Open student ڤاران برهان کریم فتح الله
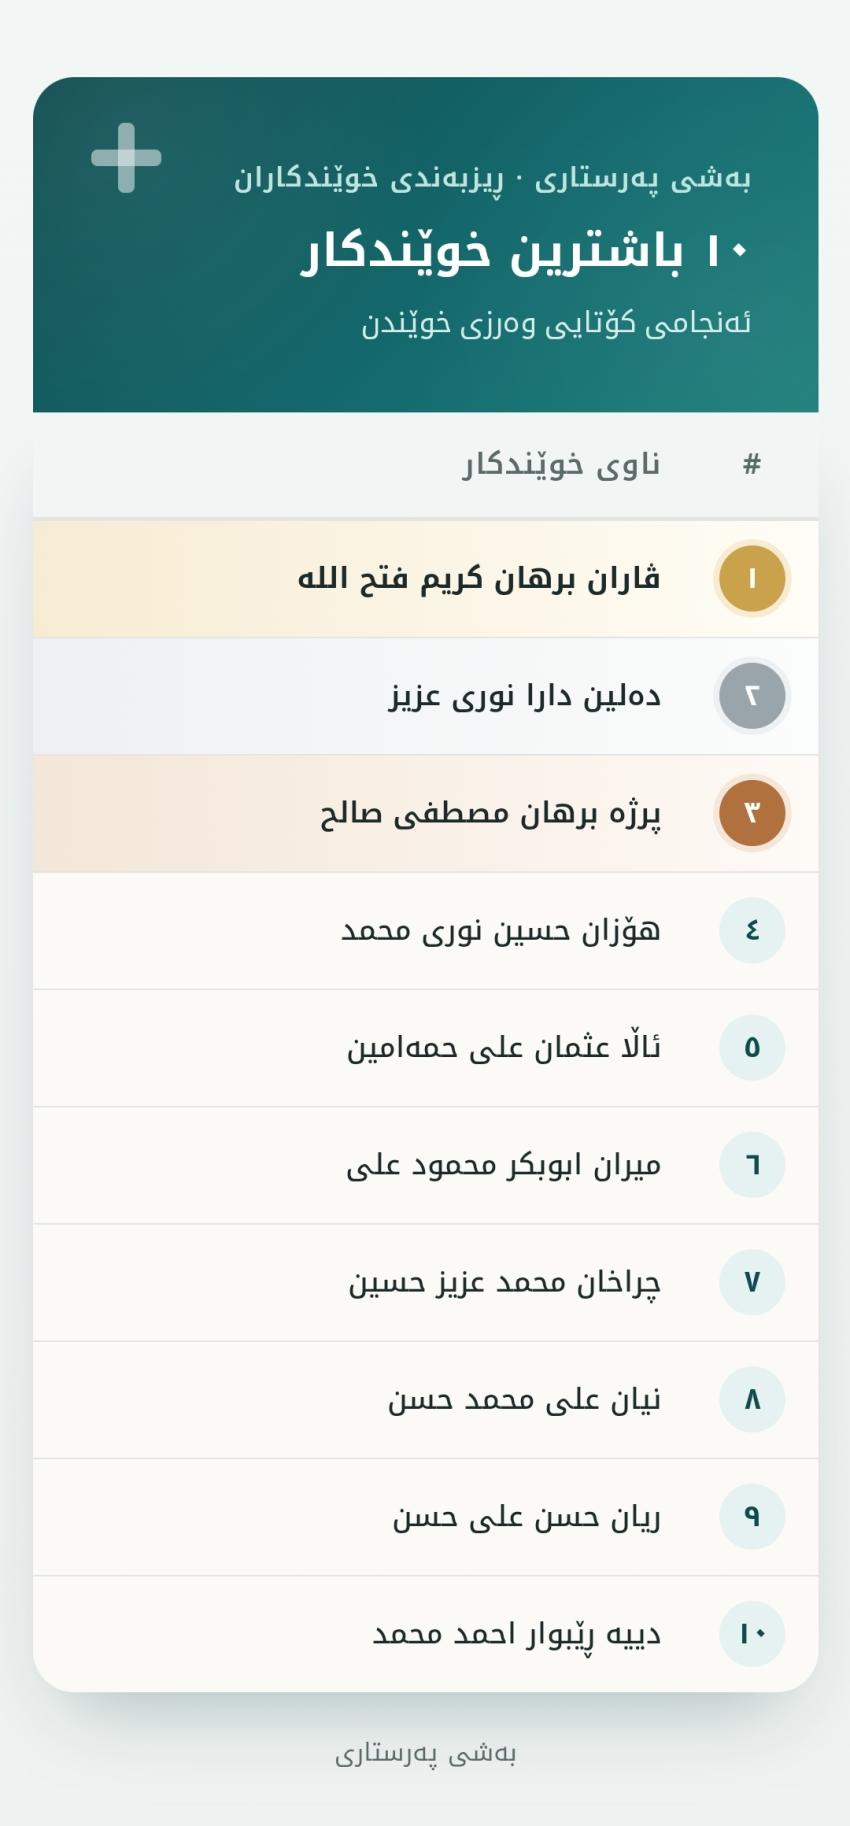The height and width of the screenshot is (1826, 850). coord(426,578)
